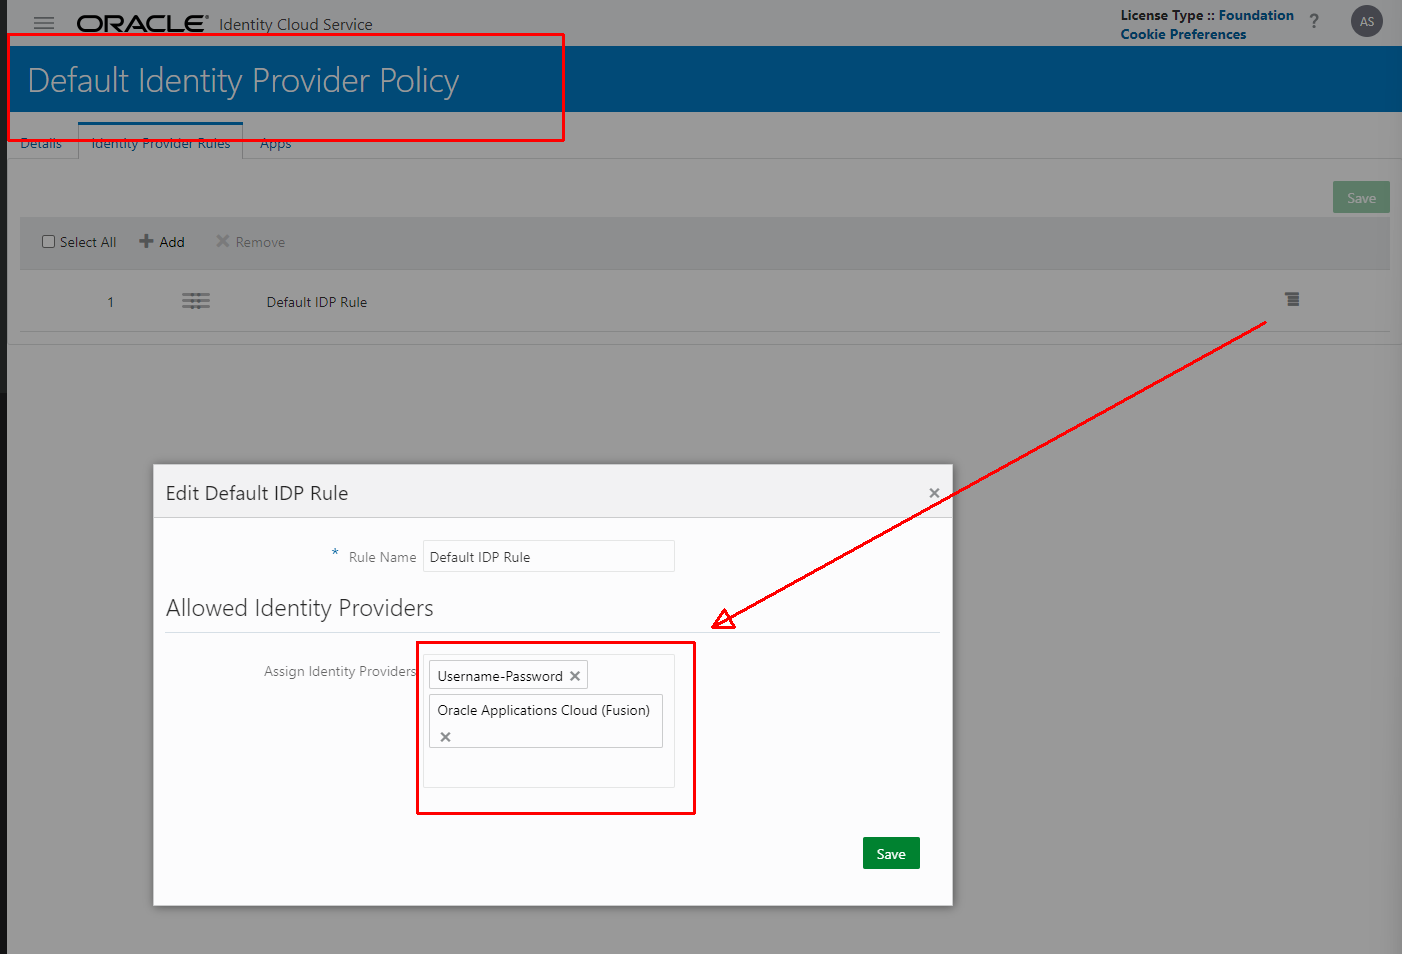Open action menu for Default IDP Rule row
This screenshot has height=954, width=1402.
coord(1292,299)
